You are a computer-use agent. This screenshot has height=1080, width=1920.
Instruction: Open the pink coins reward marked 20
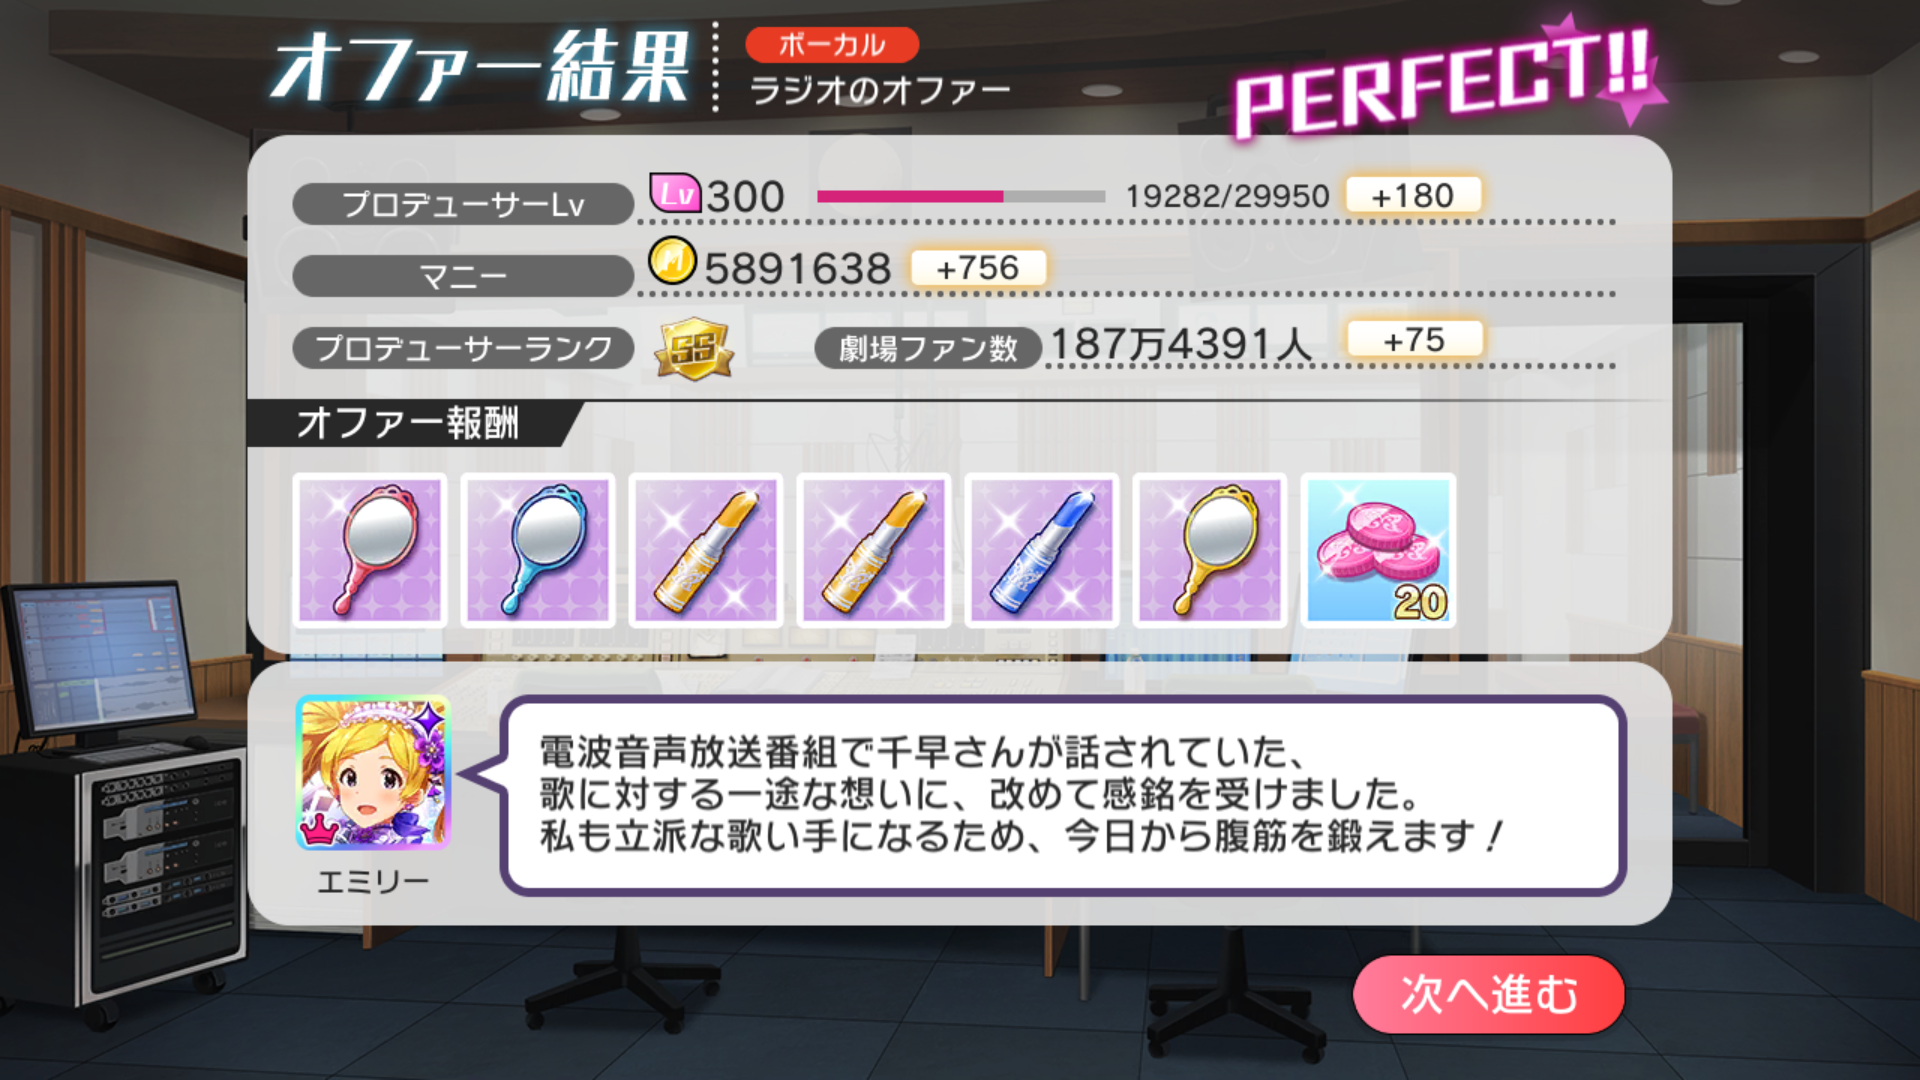coord(1378,550)
